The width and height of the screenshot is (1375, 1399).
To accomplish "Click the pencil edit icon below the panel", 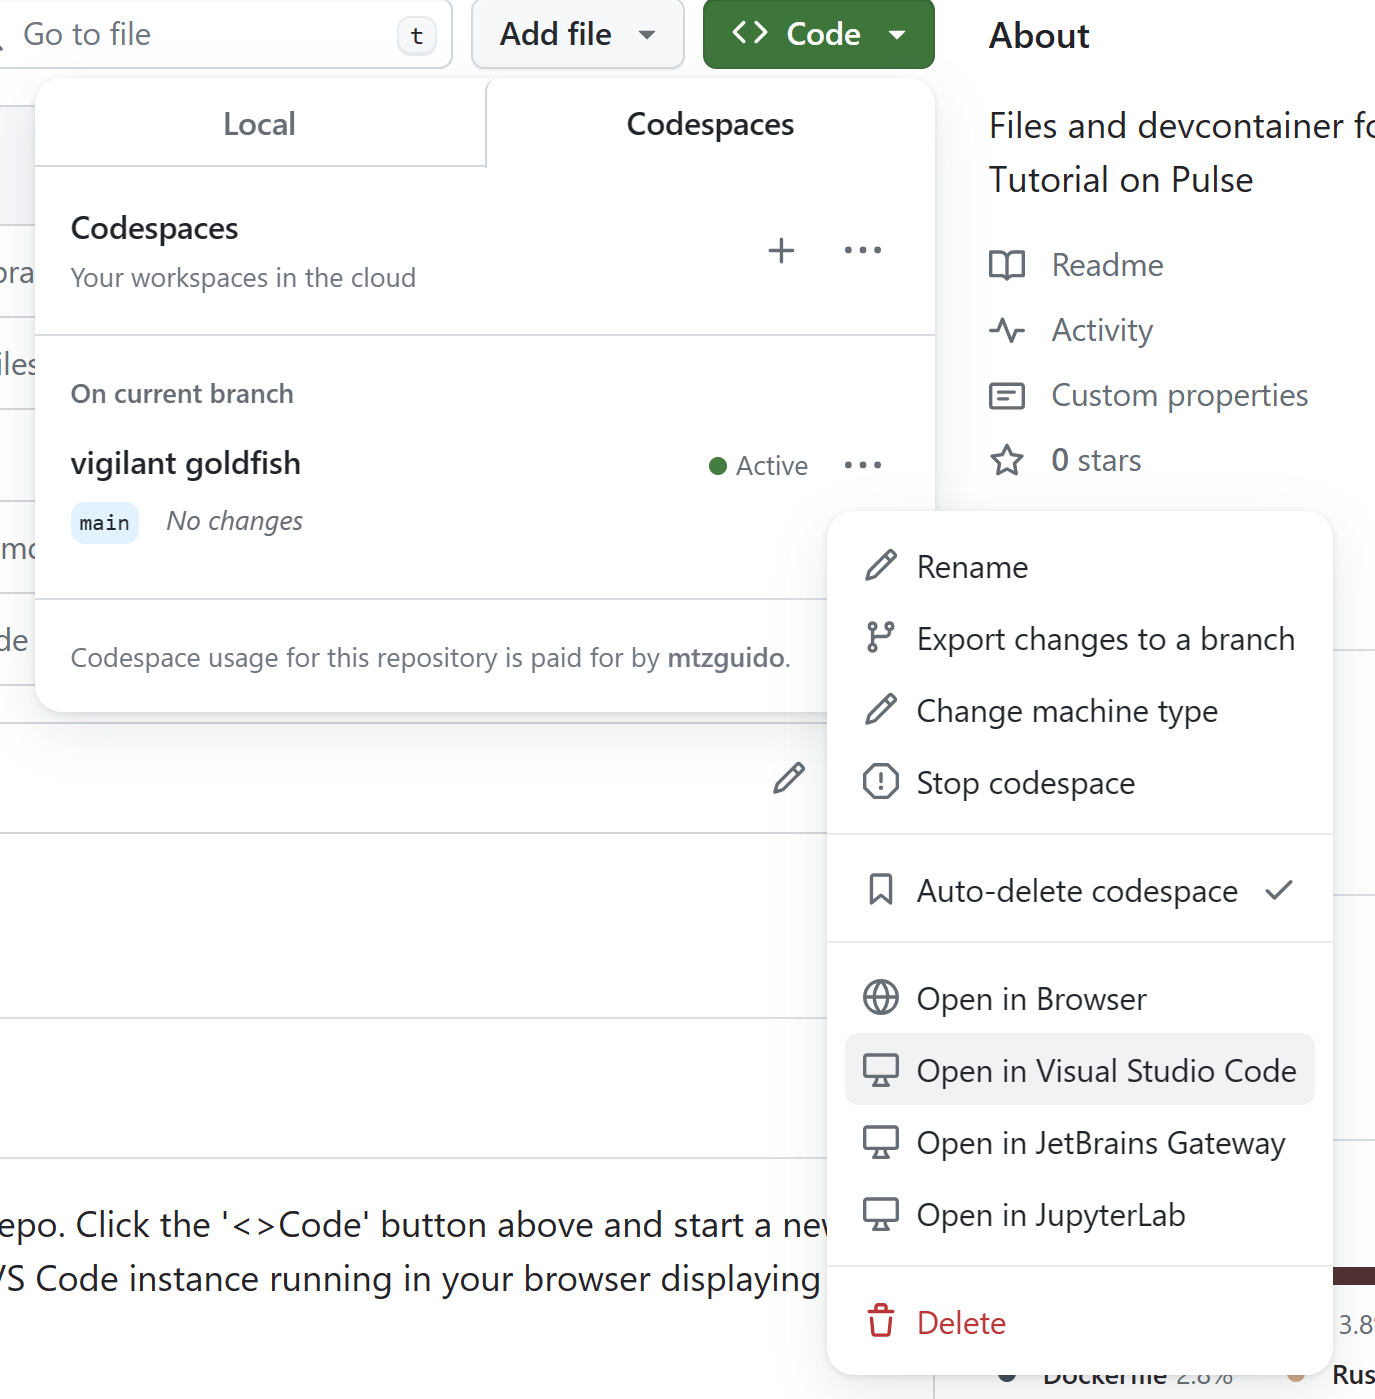I will click(789, 778).
